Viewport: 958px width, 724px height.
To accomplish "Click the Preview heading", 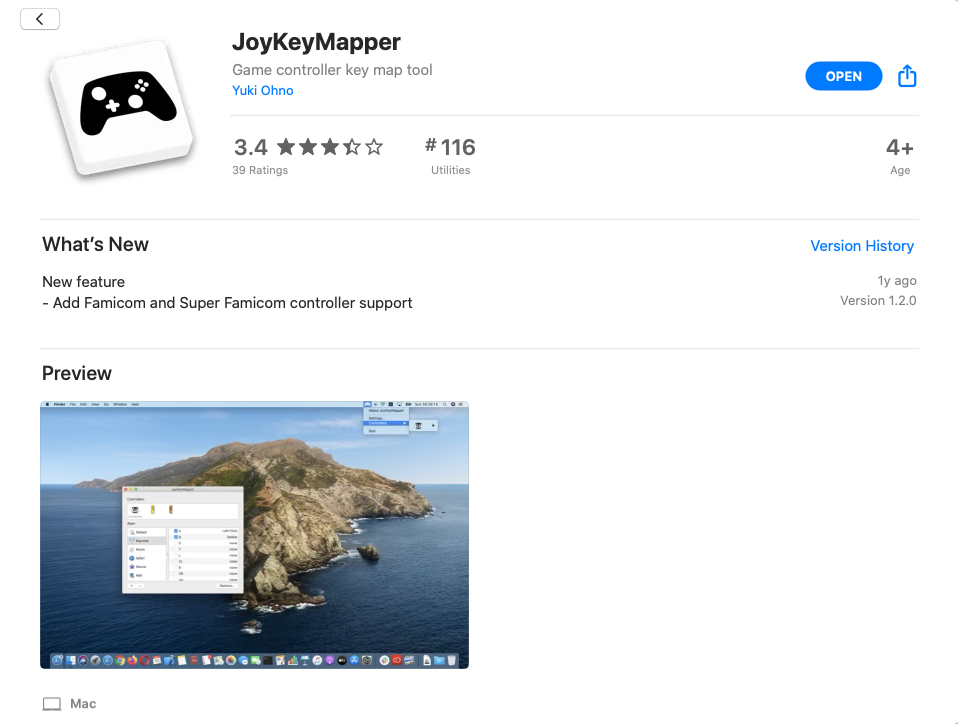I will point(77,373).
